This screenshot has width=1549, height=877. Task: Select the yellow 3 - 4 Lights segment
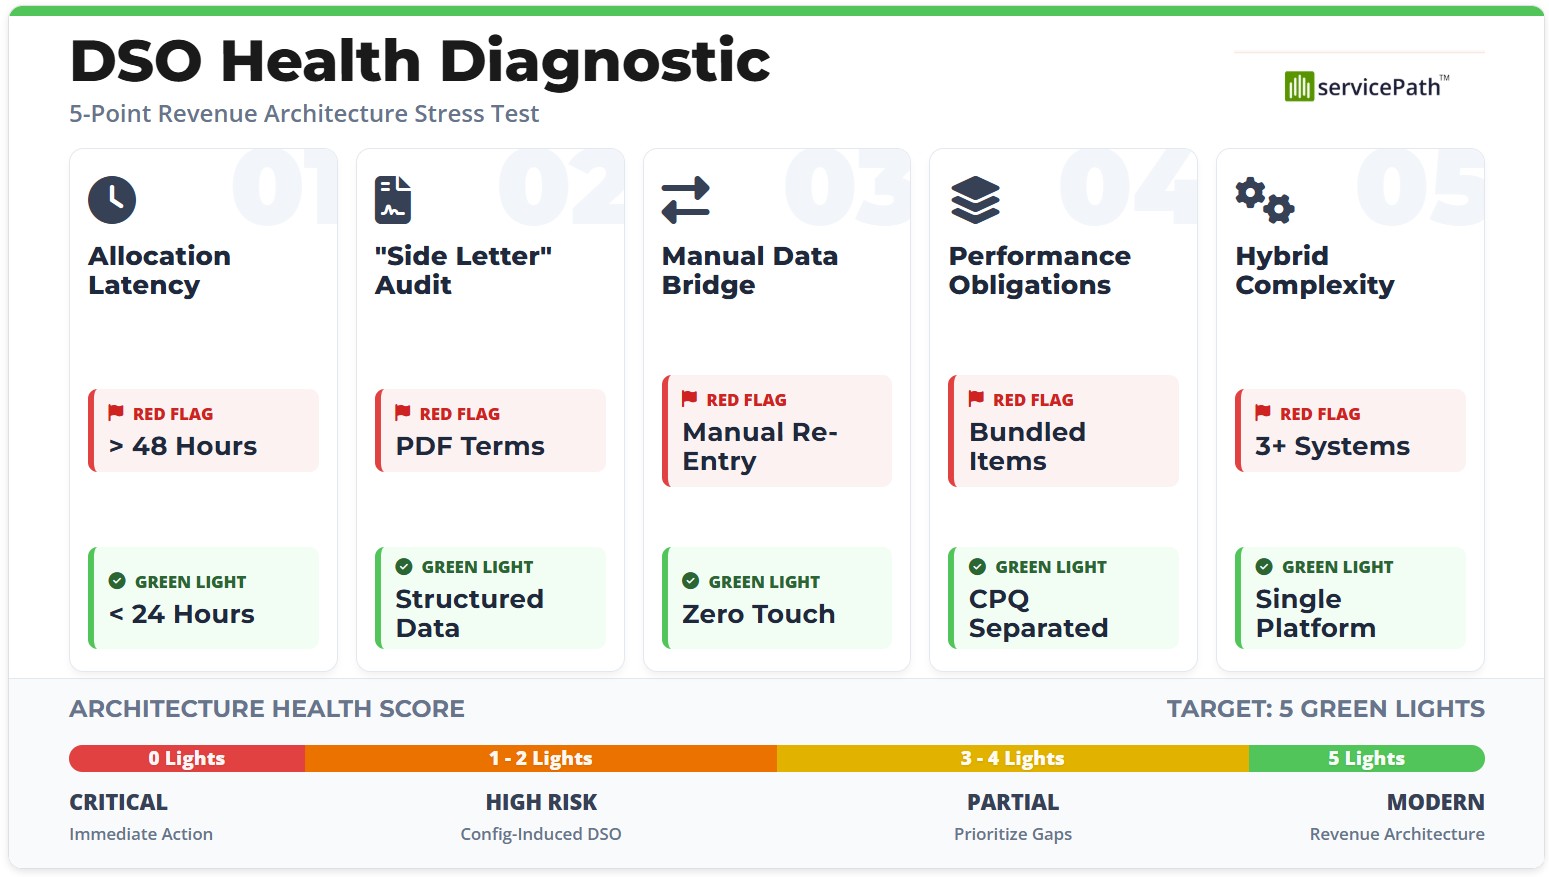click(x=1012, y=758)
